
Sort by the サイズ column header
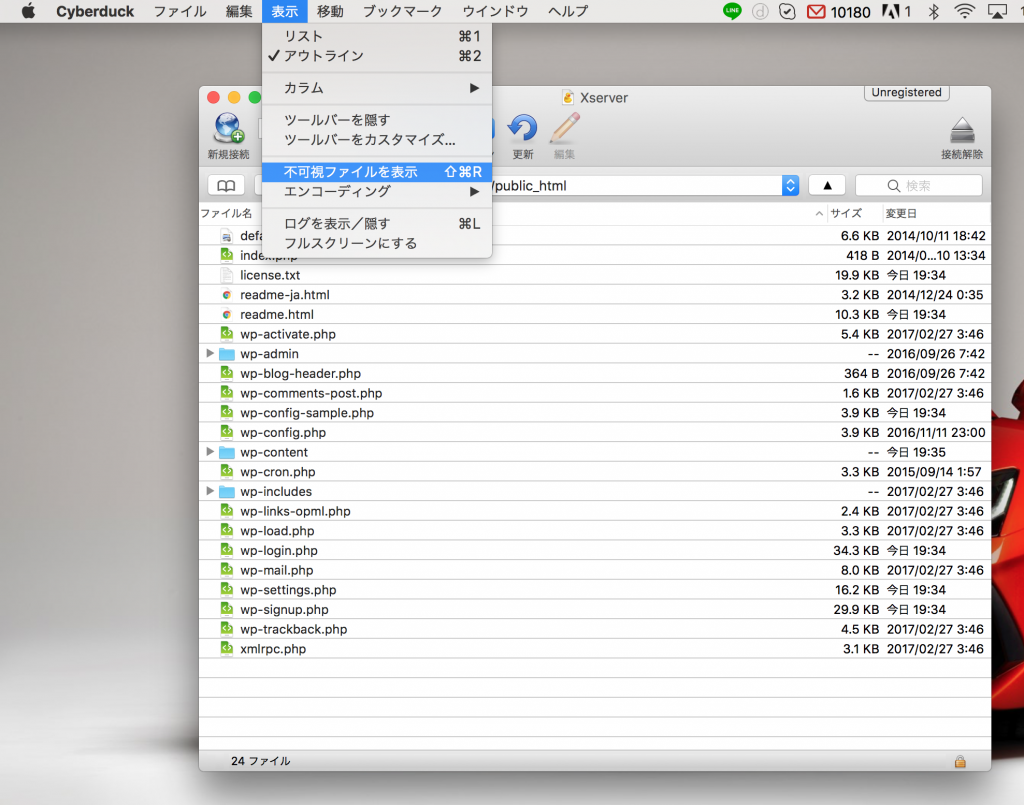tap(846, 214)
